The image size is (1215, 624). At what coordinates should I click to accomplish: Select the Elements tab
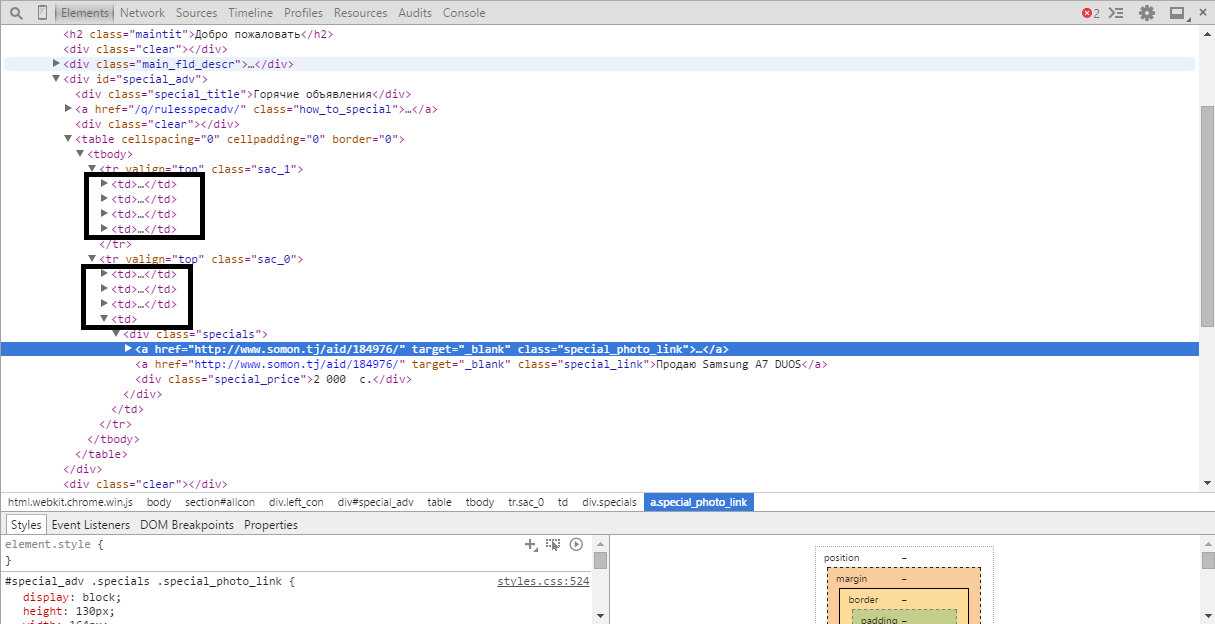(x=85, y=13)
